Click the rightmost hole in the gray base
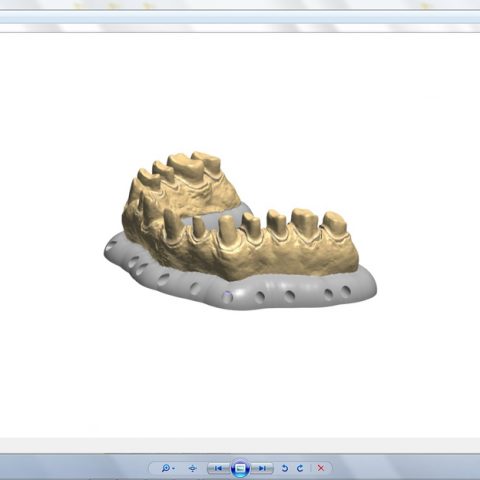This screenshot has height=480, width=480. (x=346, y=292)
